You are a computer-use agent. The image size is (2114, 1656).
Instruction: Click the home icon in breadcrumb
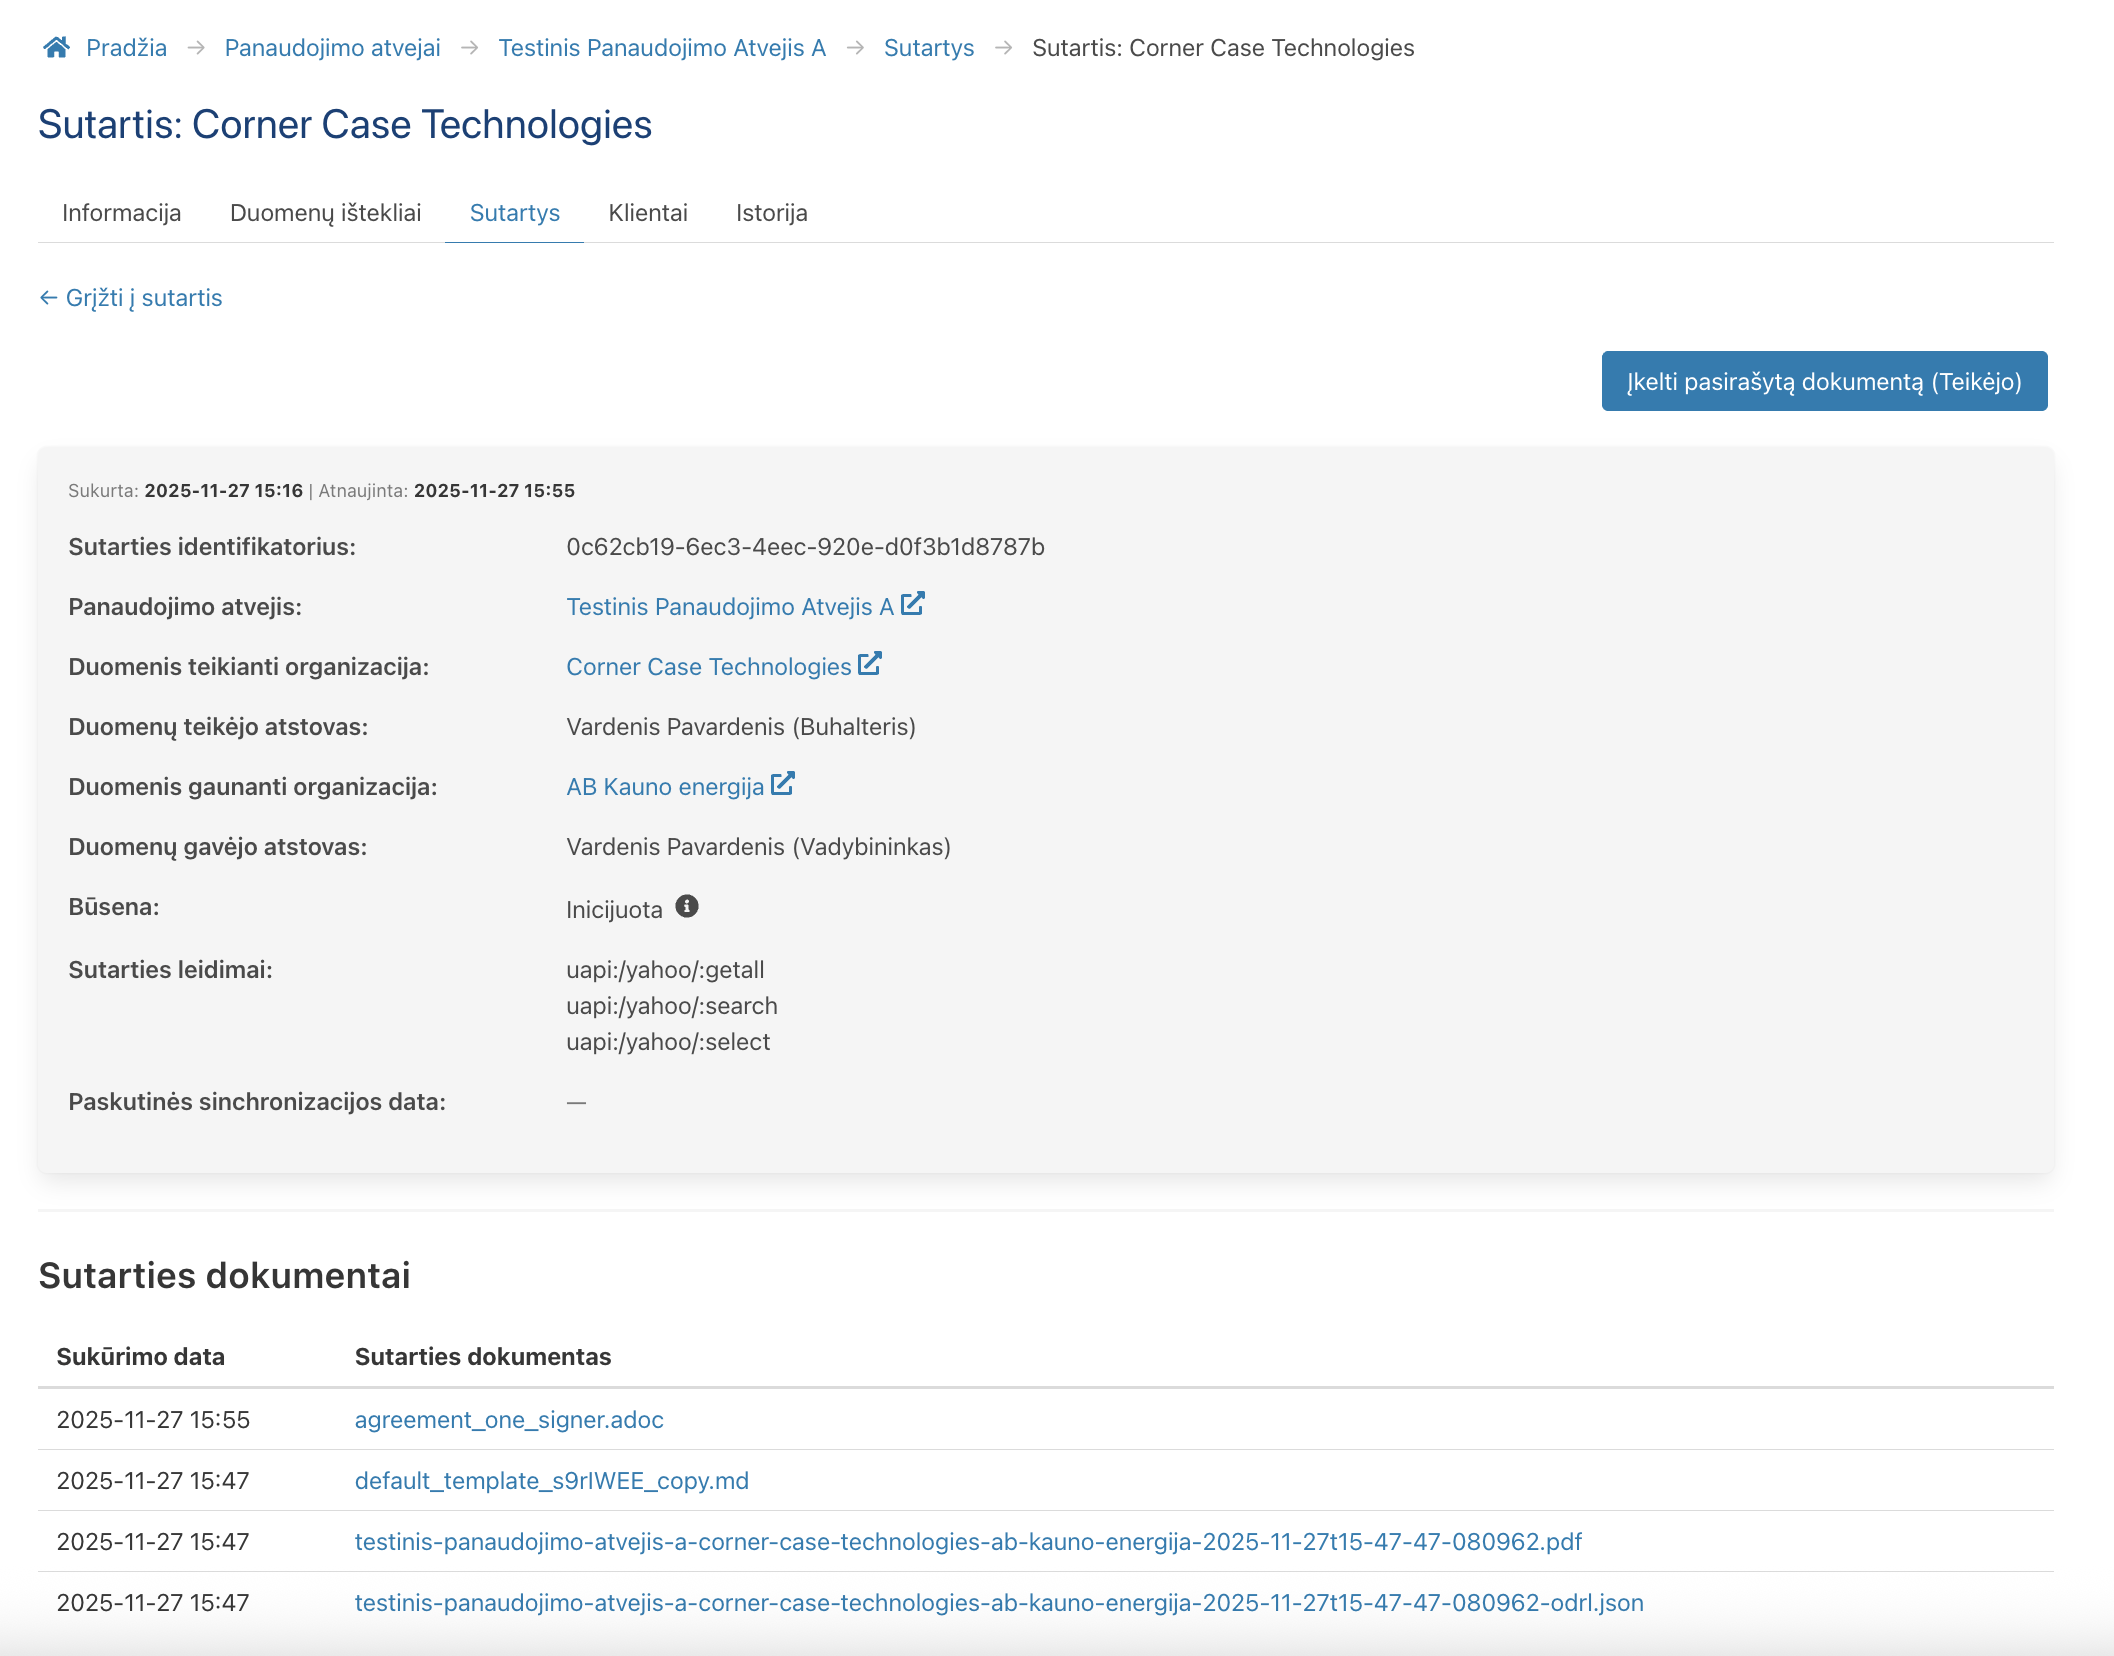pos(56,47)
